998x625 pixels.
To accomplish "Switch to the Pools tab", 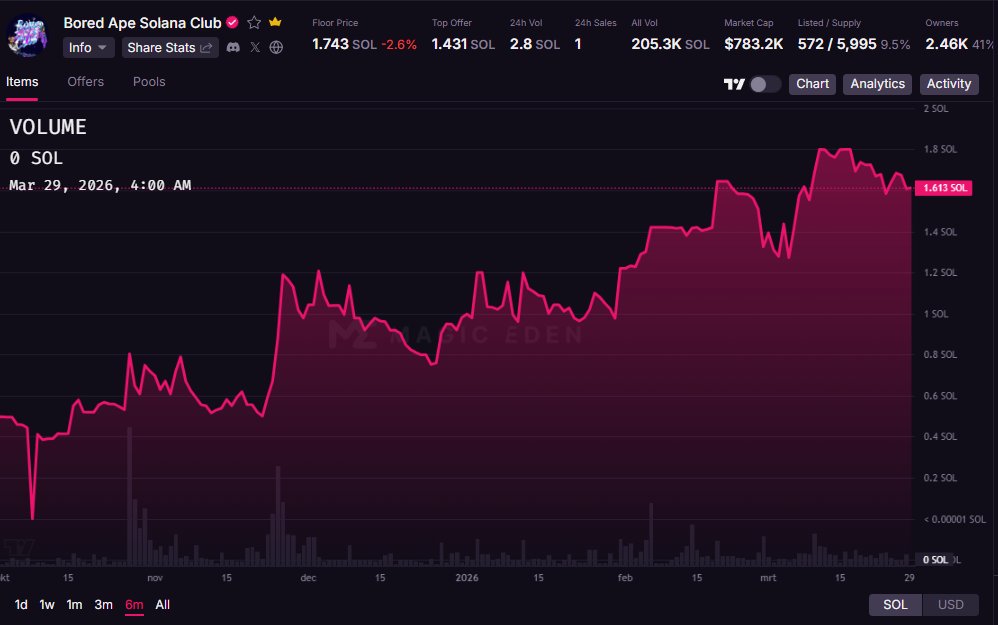I will pyautogui.click(x=149, y=82).
